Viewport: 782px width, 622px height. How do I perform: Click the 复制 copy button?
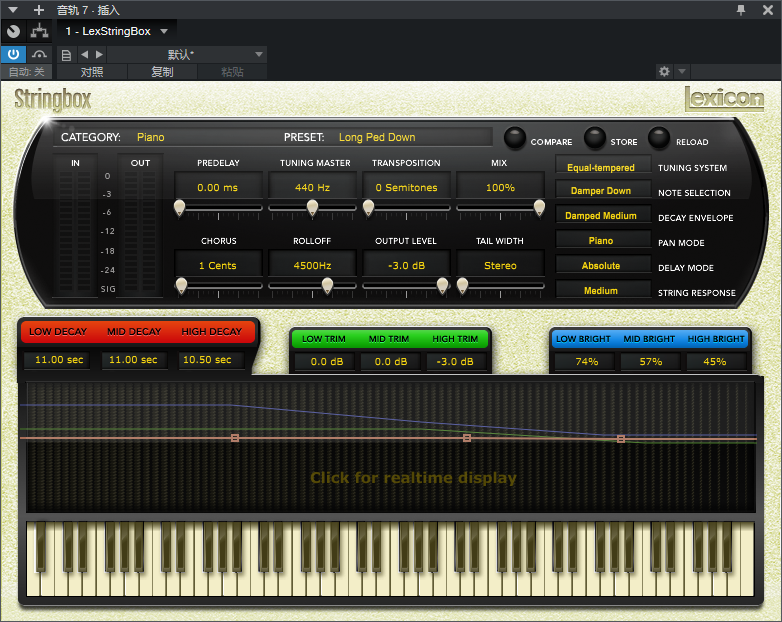click(163, 72)
